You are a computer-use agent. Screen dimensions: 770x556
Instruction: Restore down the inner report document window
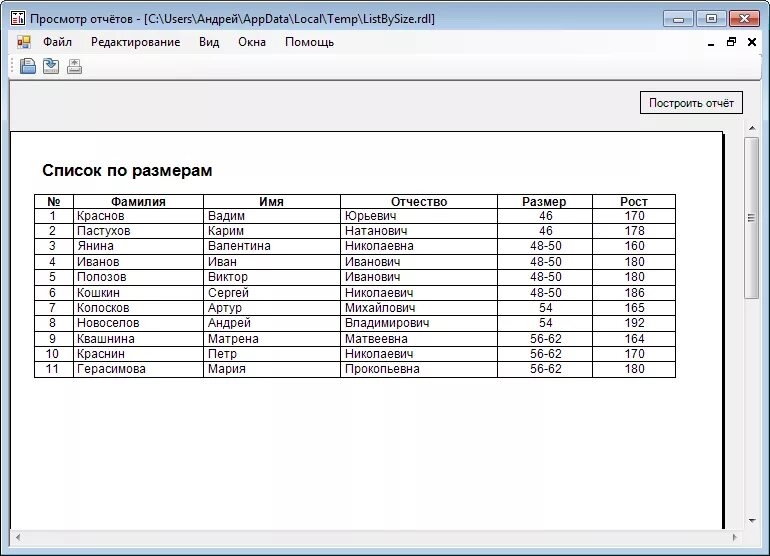(731, 42)
